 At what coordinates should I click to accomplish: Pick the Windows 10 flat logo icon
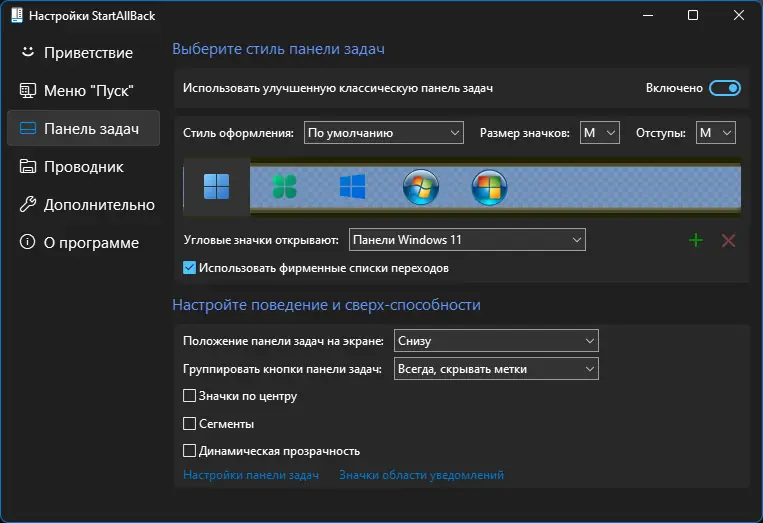click(352, 186)
